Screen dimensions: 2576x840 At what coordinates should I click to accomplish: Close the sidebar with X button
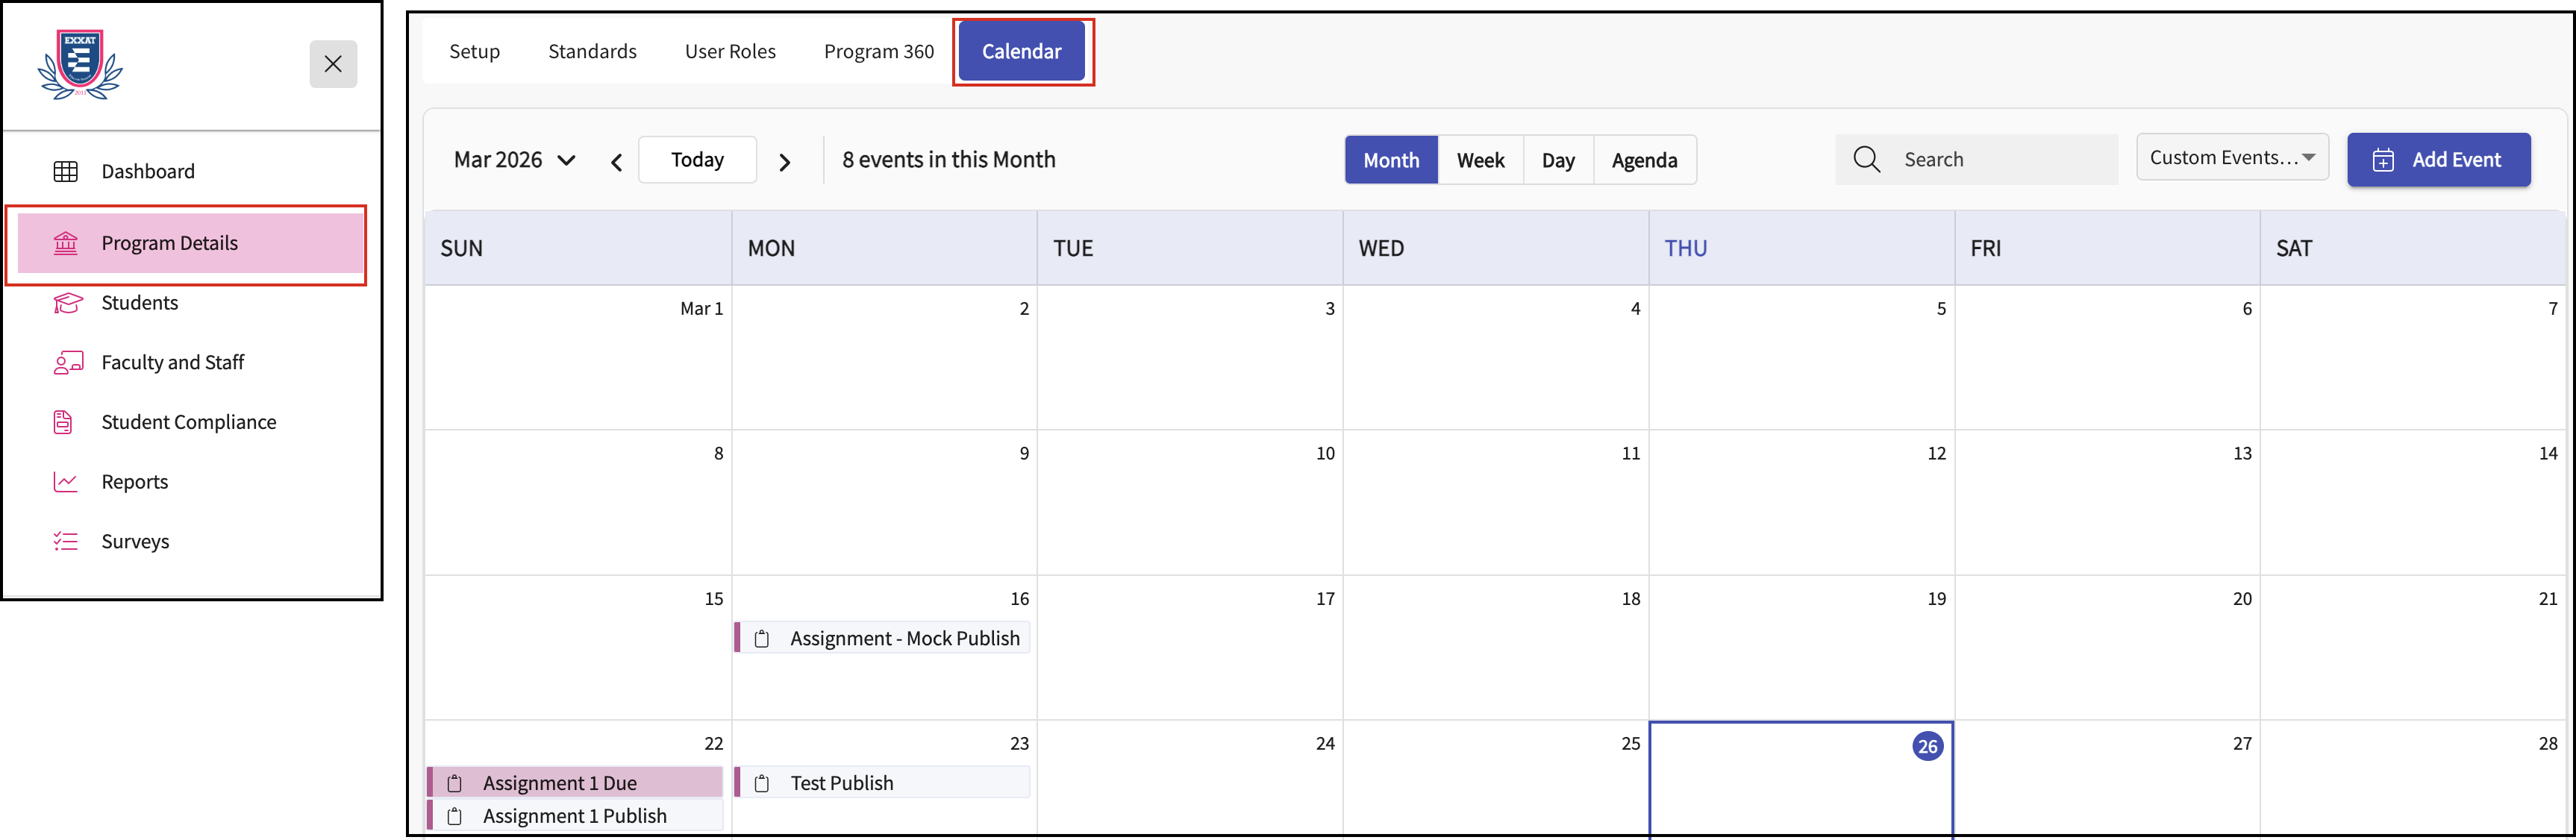click(x=333, y=64)
